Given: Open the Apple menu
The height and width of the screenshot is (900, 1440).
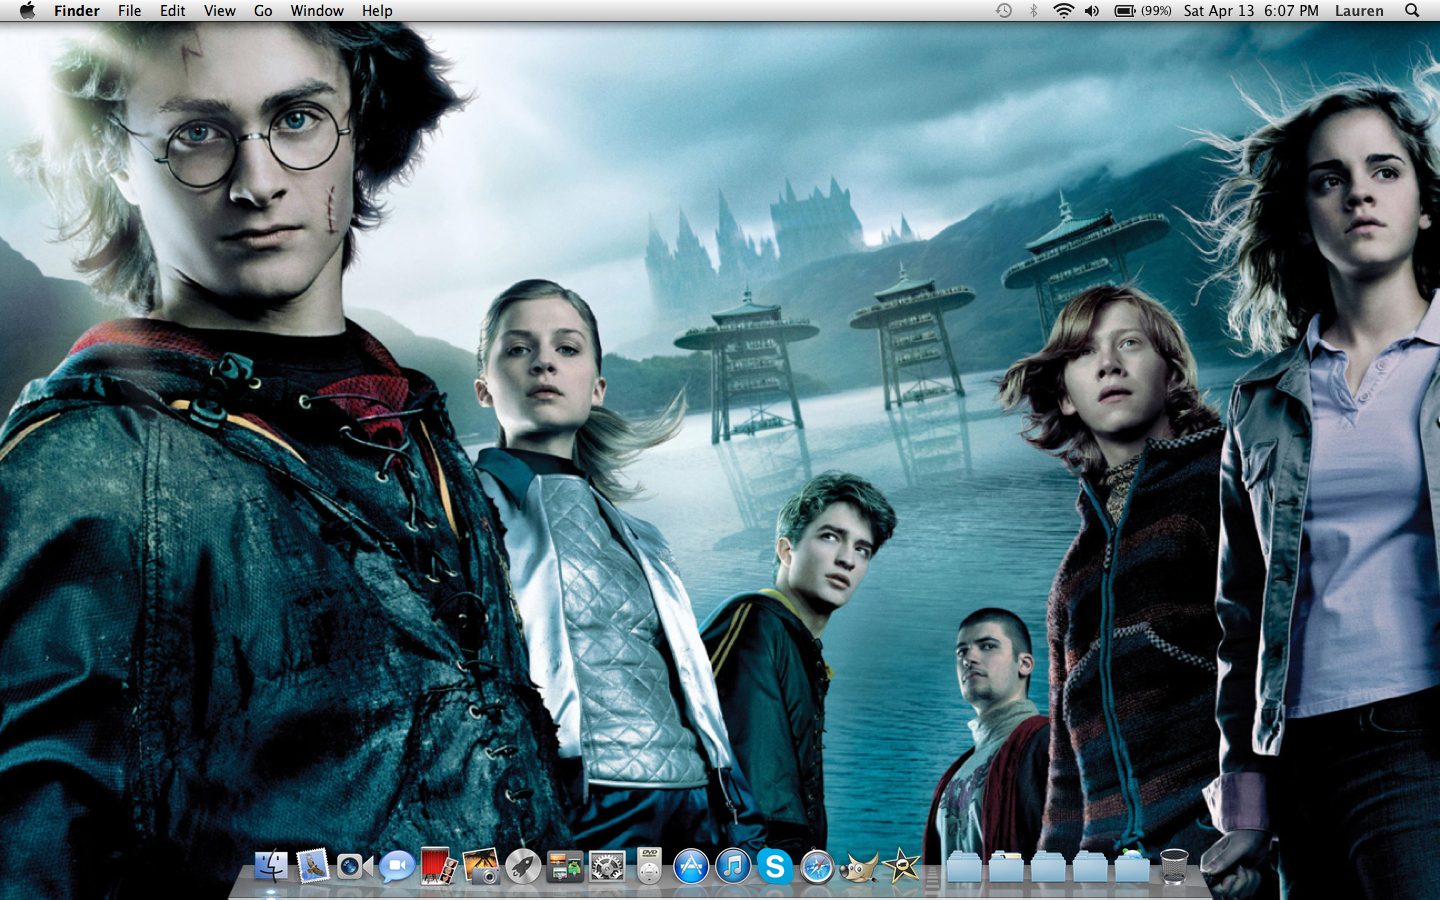Looking at the screenshot, I should pyautogui.click(x=27, y=11).
